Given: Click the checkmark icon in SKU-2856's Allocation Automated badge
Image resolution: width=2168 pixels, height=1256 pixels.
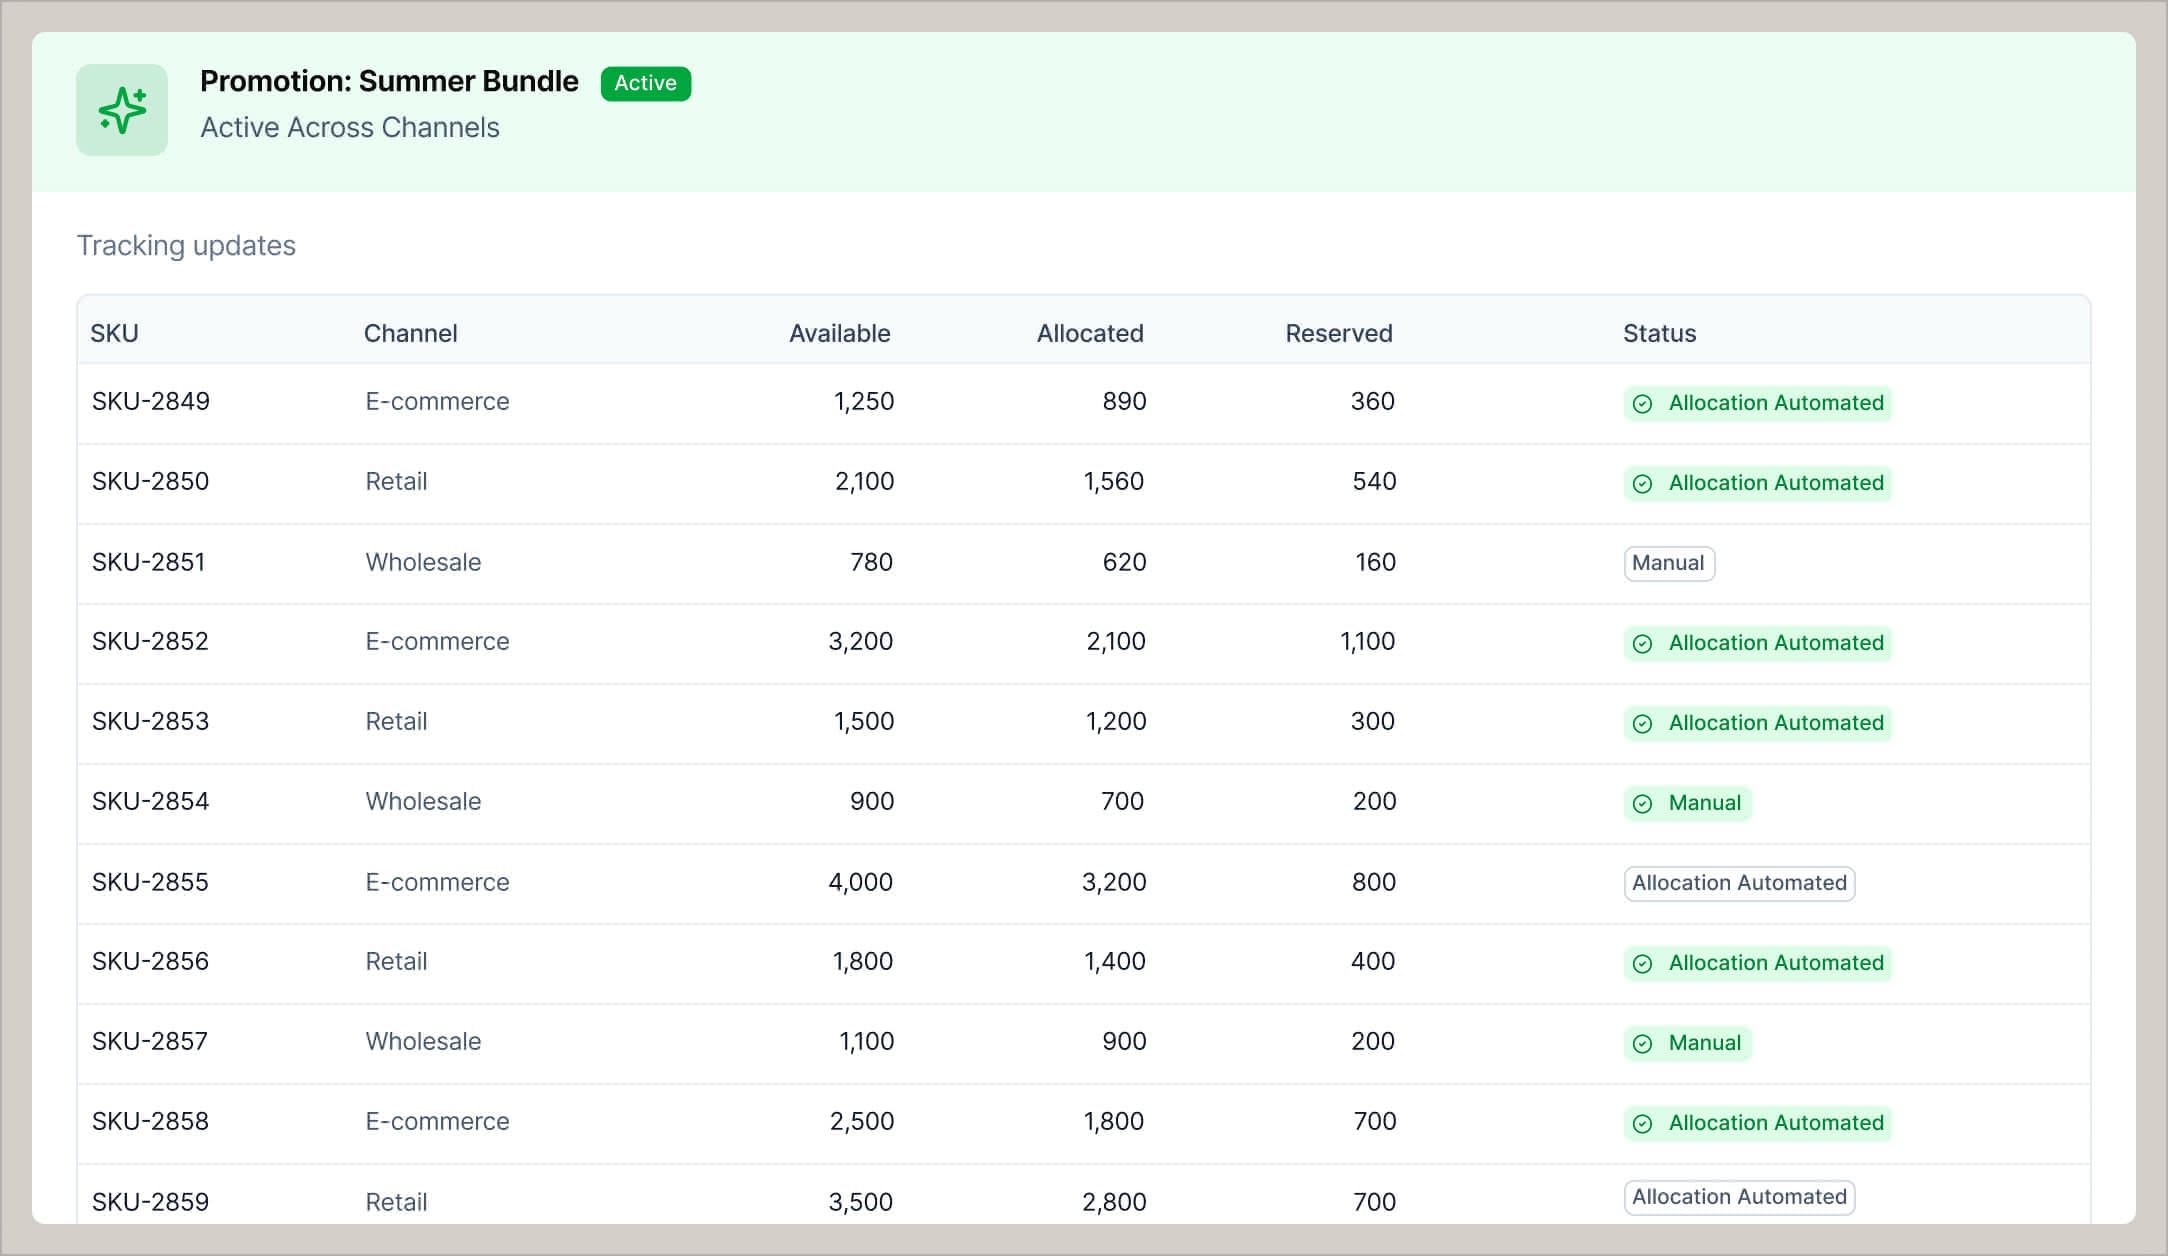Looking at the screenshot, I should pyautogui.click(x=1642, y=963).
